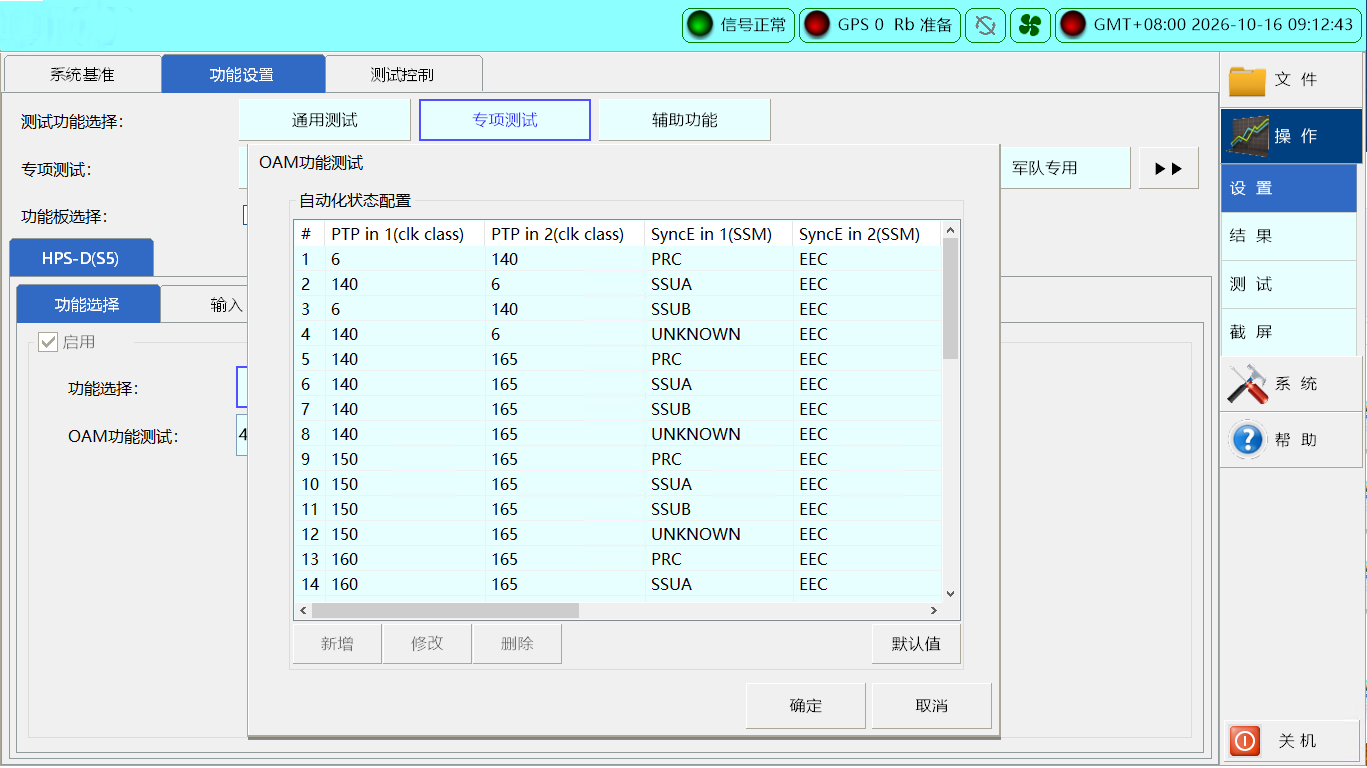Click the horizontal scrollbar right arrow
This screenshot has width=1367, height=768.
click(934, 610)
